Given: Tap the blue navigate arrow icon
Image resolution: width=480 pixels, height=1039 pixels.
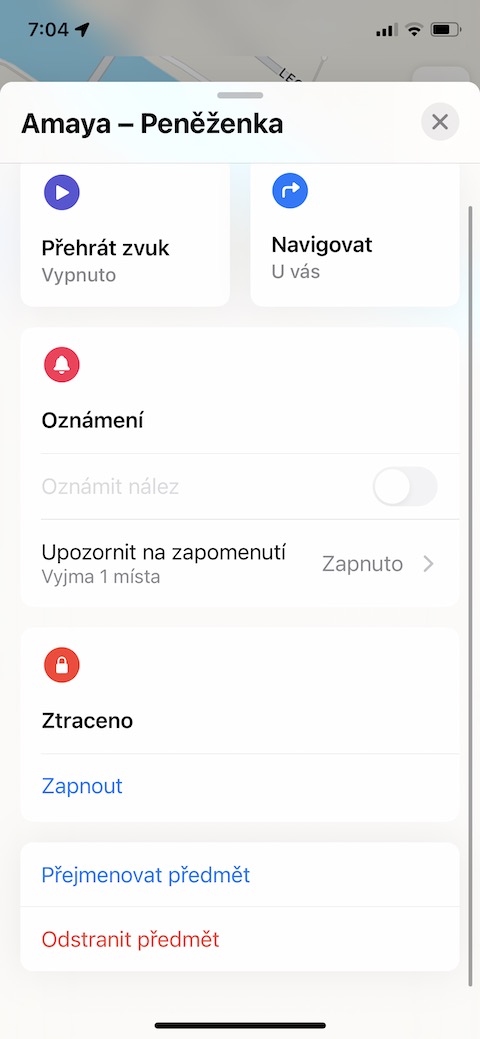Looking at the screenshot, I should (x=290, y=191).
